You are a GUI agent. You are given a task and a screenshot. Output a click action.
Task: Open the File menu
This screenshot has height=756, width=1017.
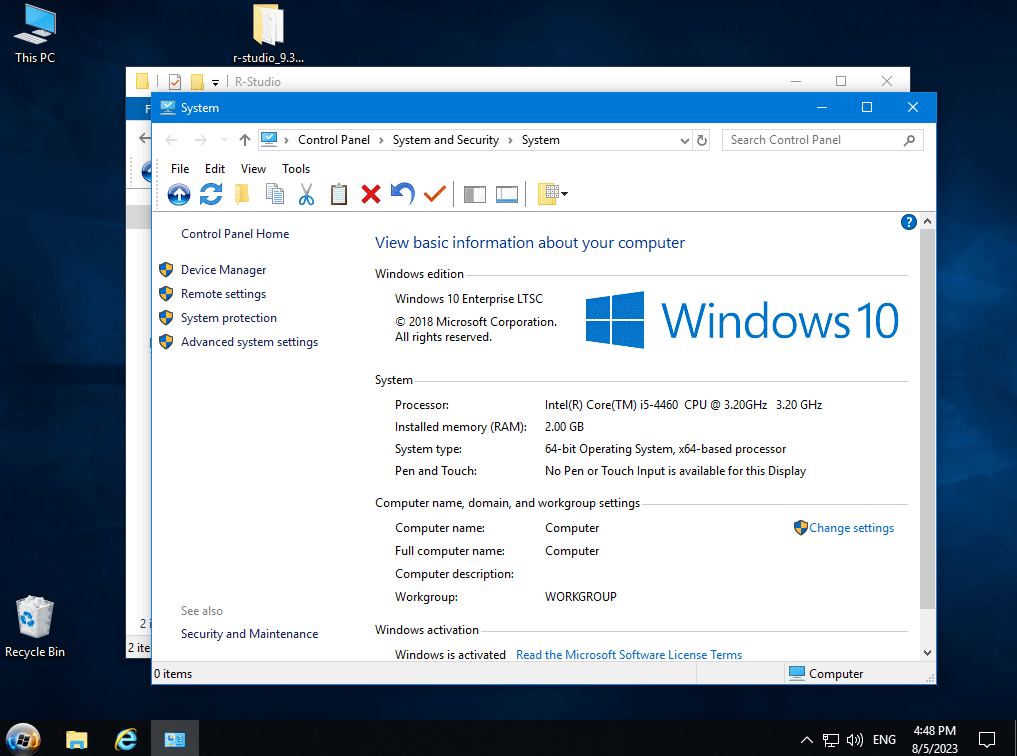click(x=180, y=169)
